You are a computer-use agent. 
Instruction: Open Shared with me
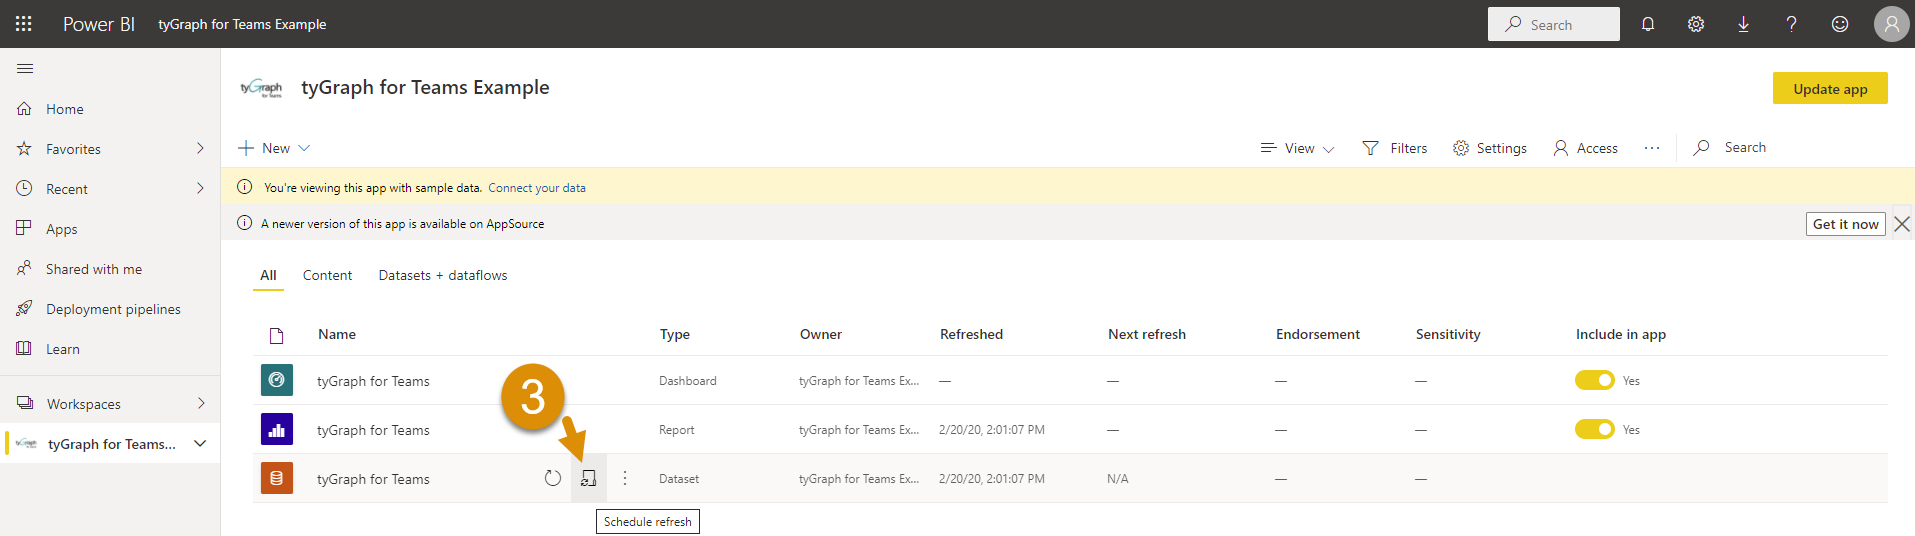click(94, 269)
